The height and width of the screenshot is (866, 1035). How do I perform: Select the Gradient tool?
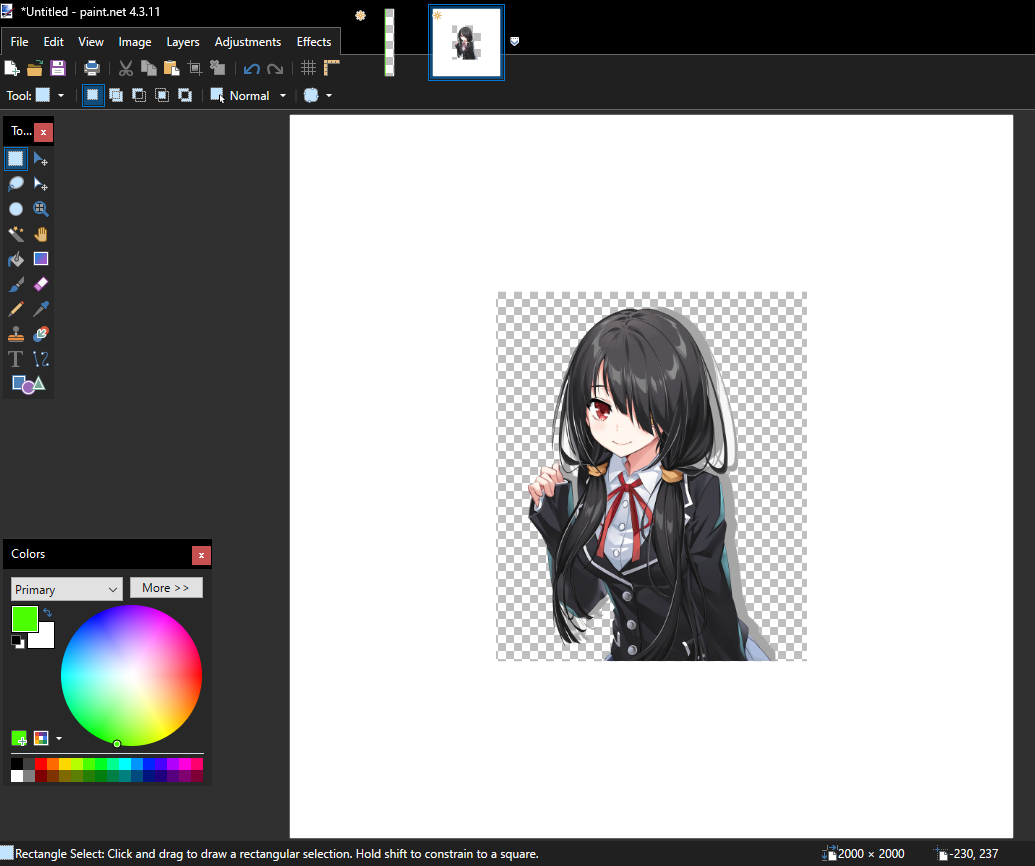coord(41,259)
